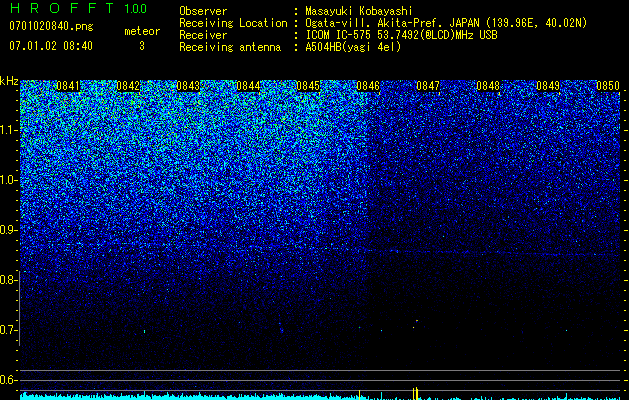Click the 1.1 frequency axis label
Screen dimensions: 629x400
coord(8,130)
